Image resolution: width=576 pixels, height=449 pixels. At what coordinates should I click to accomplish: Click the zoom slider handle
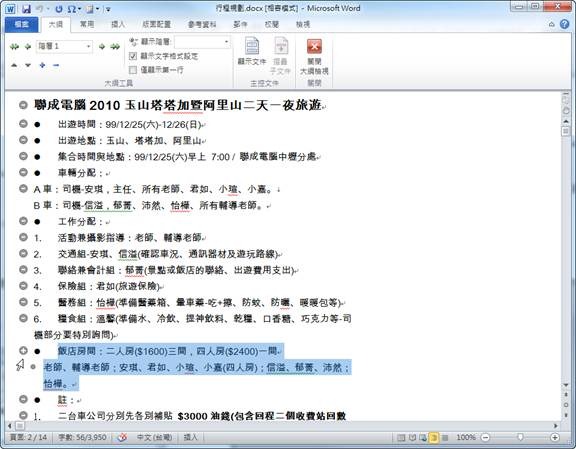click(520, 437)
